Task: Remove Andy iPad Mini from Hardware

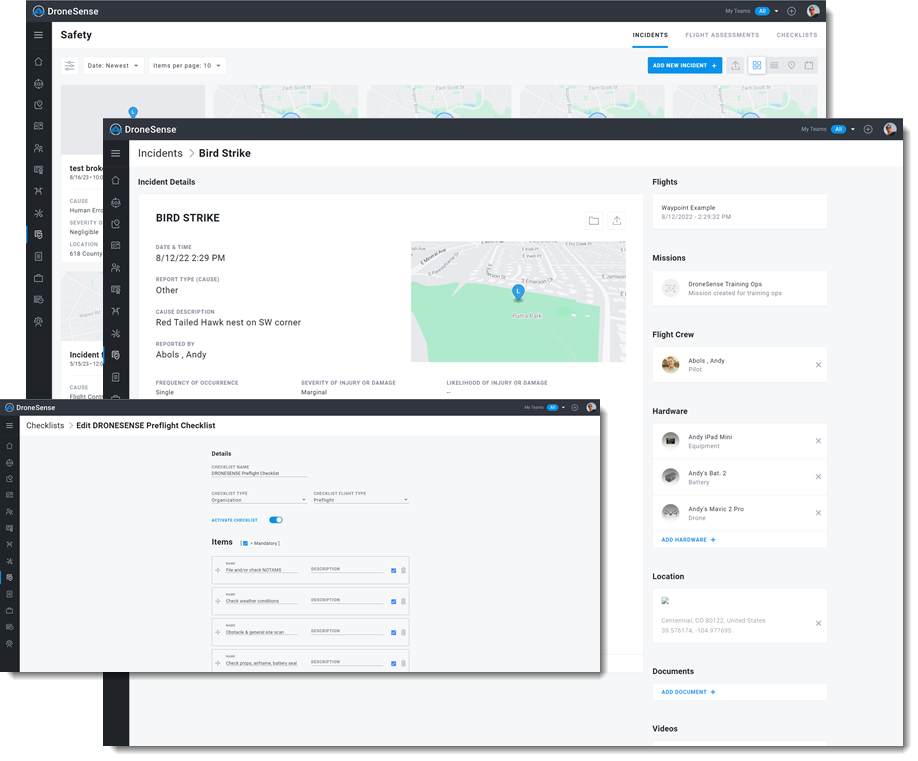Action: (x=818, y=441)
